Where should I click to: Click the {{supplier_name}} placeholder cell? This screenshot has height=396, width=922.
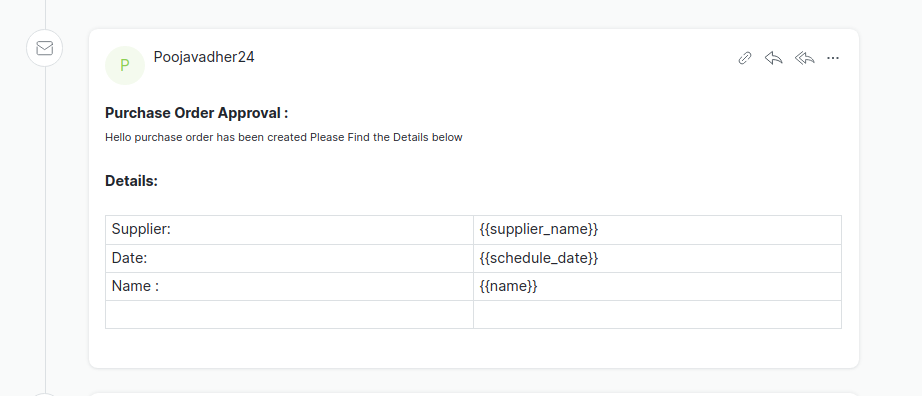pyautogui.click(x=657, y=229)
